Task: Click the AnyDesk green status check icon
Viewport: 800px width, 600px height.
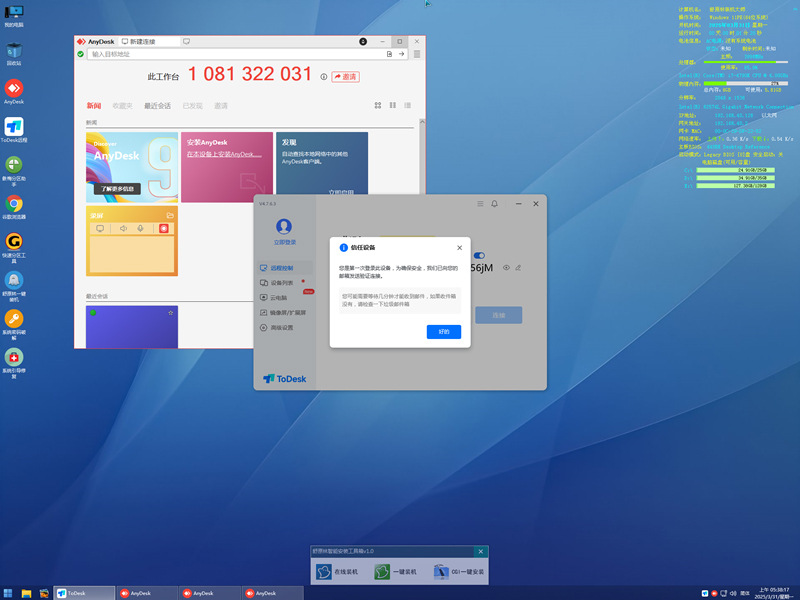Action: point(81,54)
